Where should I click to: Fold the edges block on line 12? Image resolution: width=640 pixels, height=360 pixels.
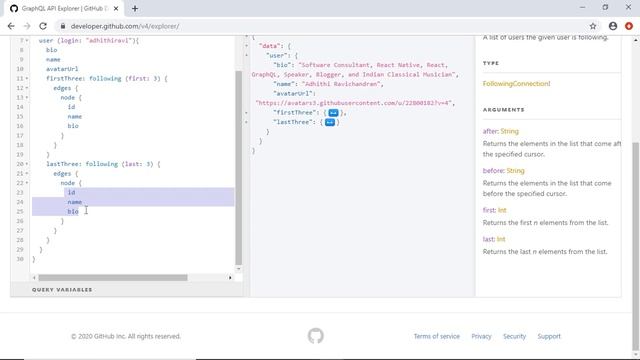(x=27, y=88)
